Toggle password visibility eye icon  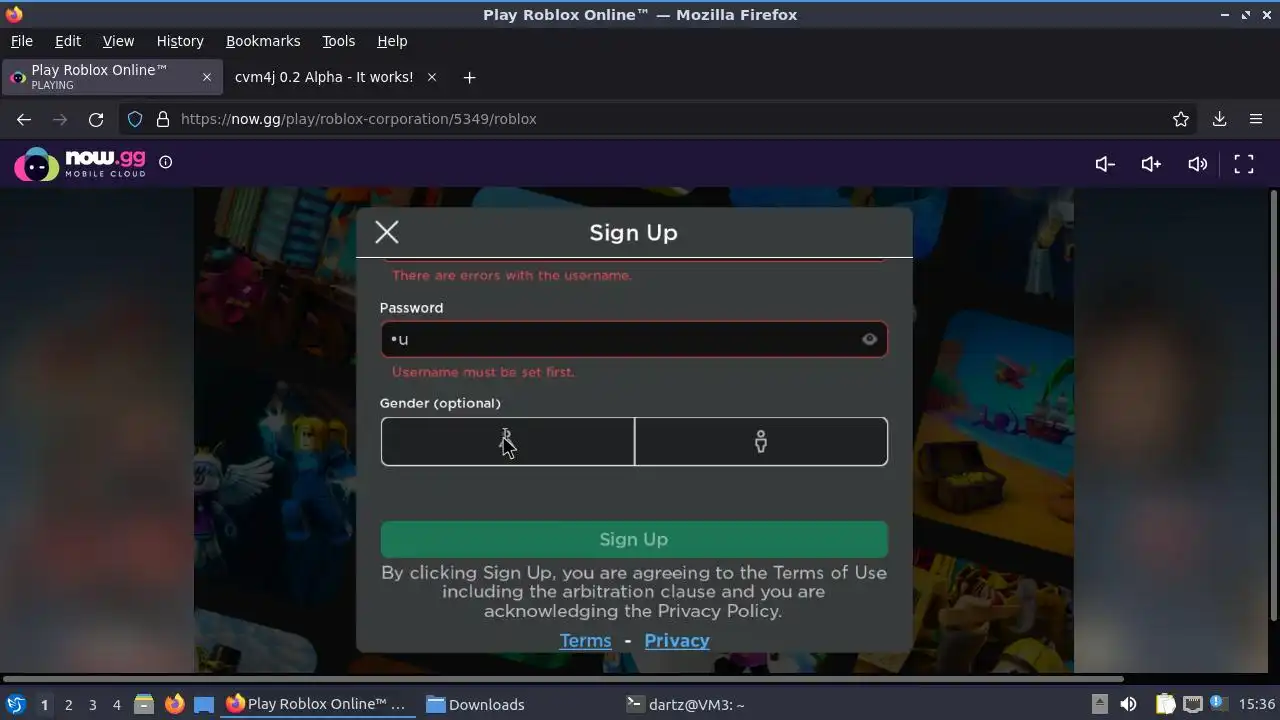point(869,339)
